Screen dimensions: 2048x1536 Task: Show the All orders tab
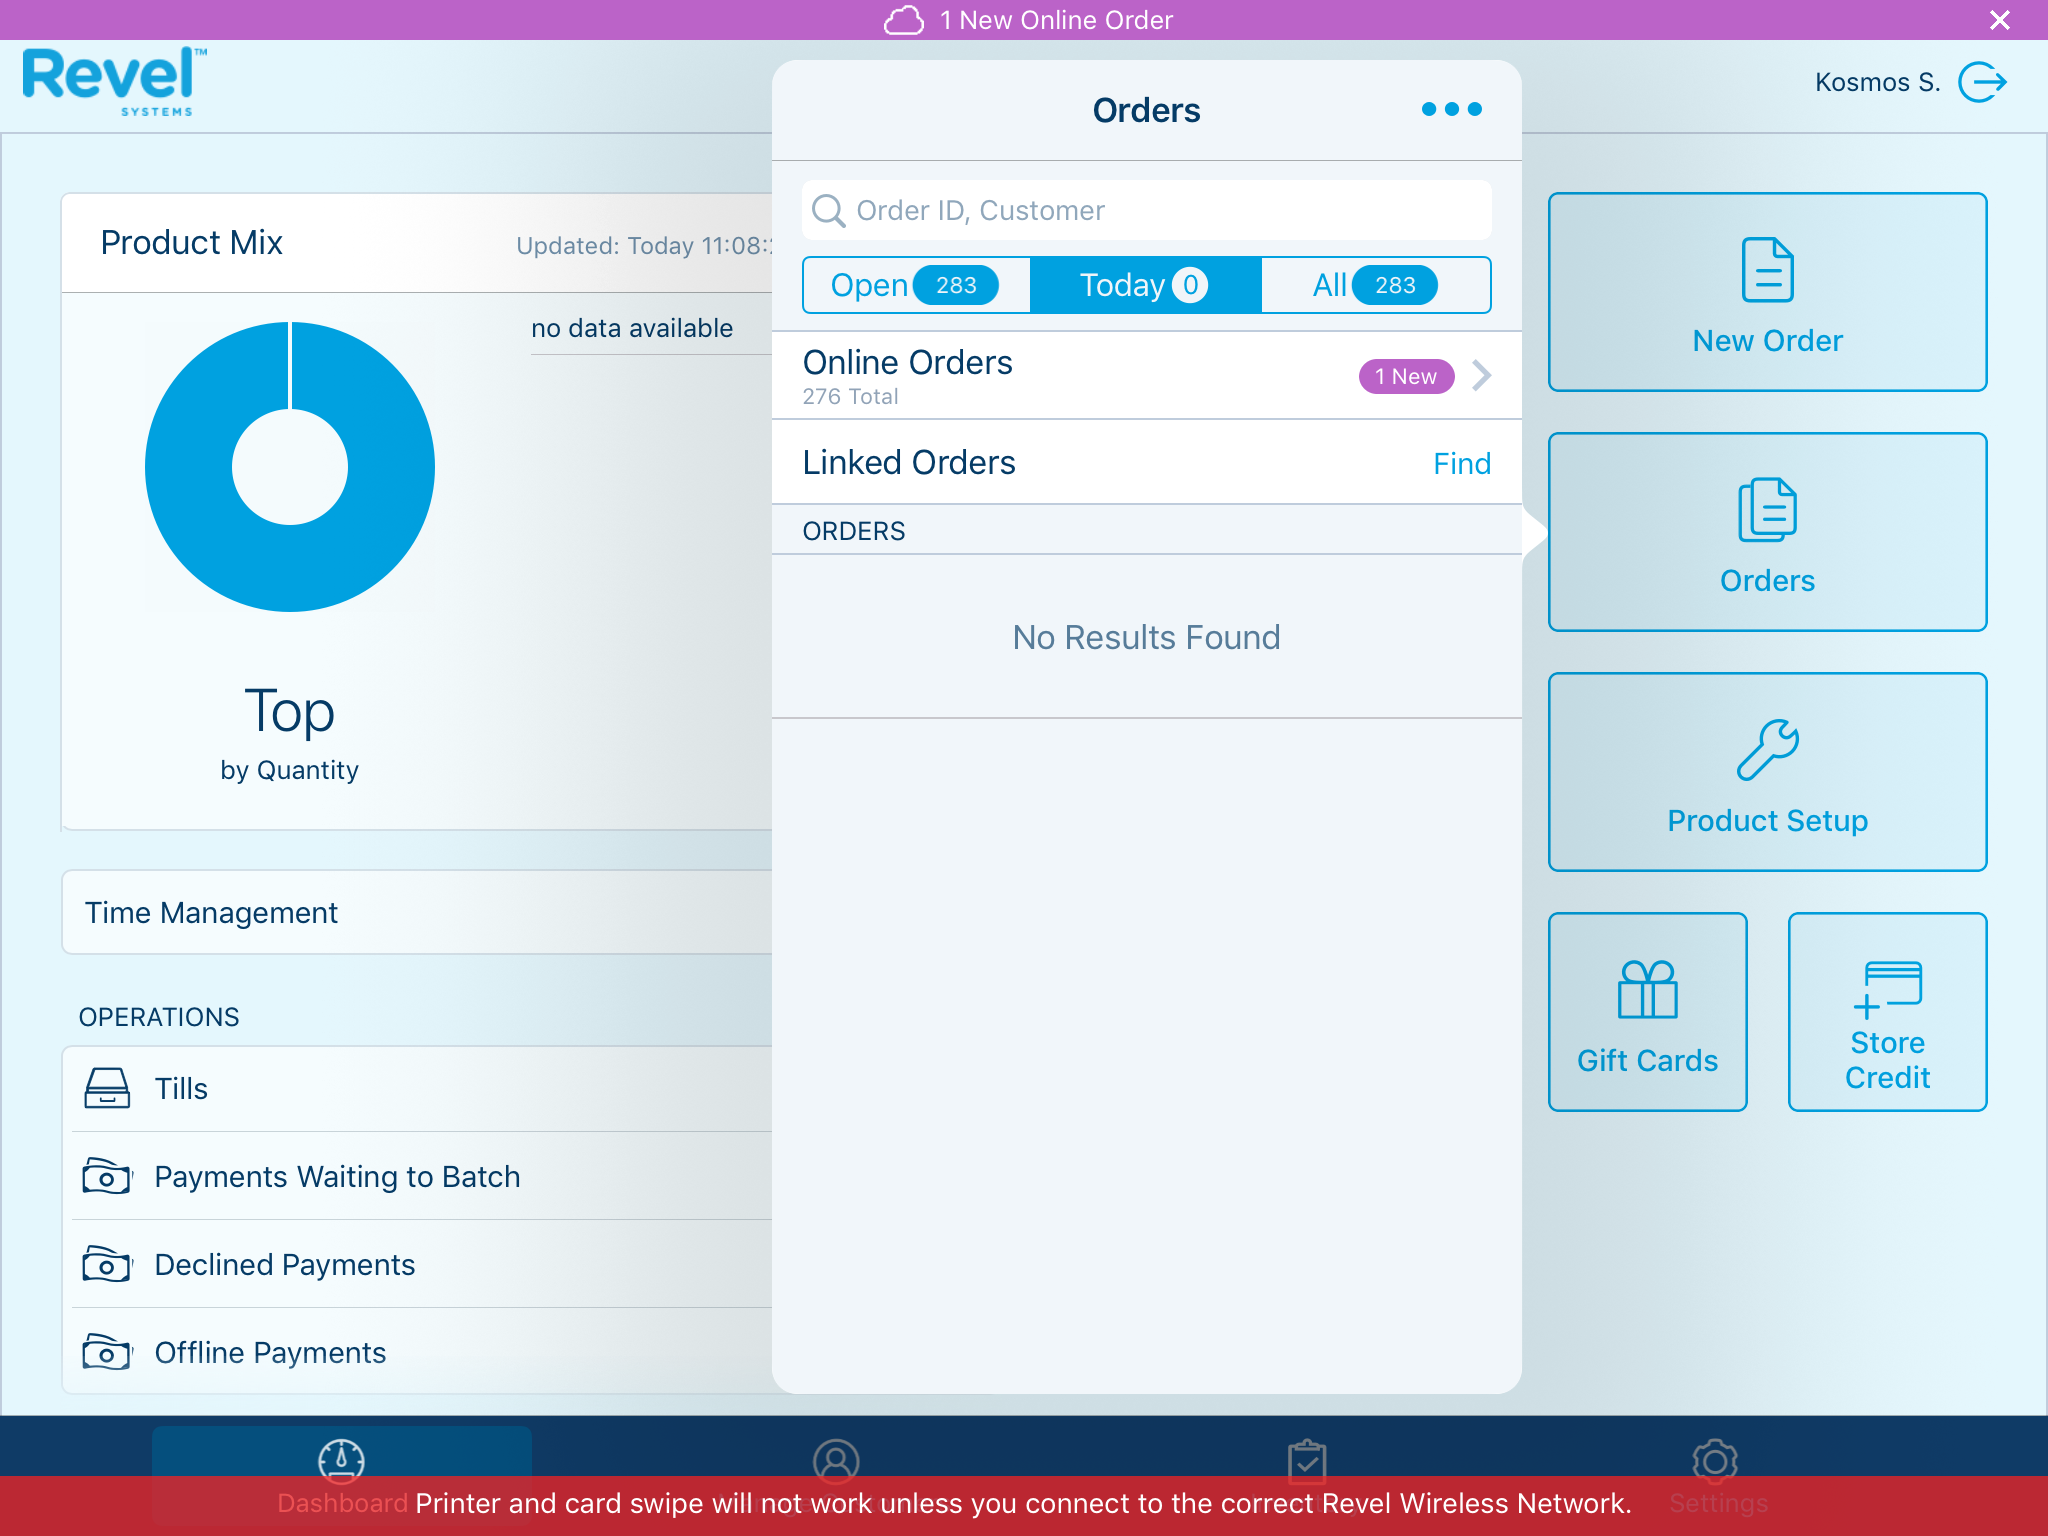[x=1375, y=285]
